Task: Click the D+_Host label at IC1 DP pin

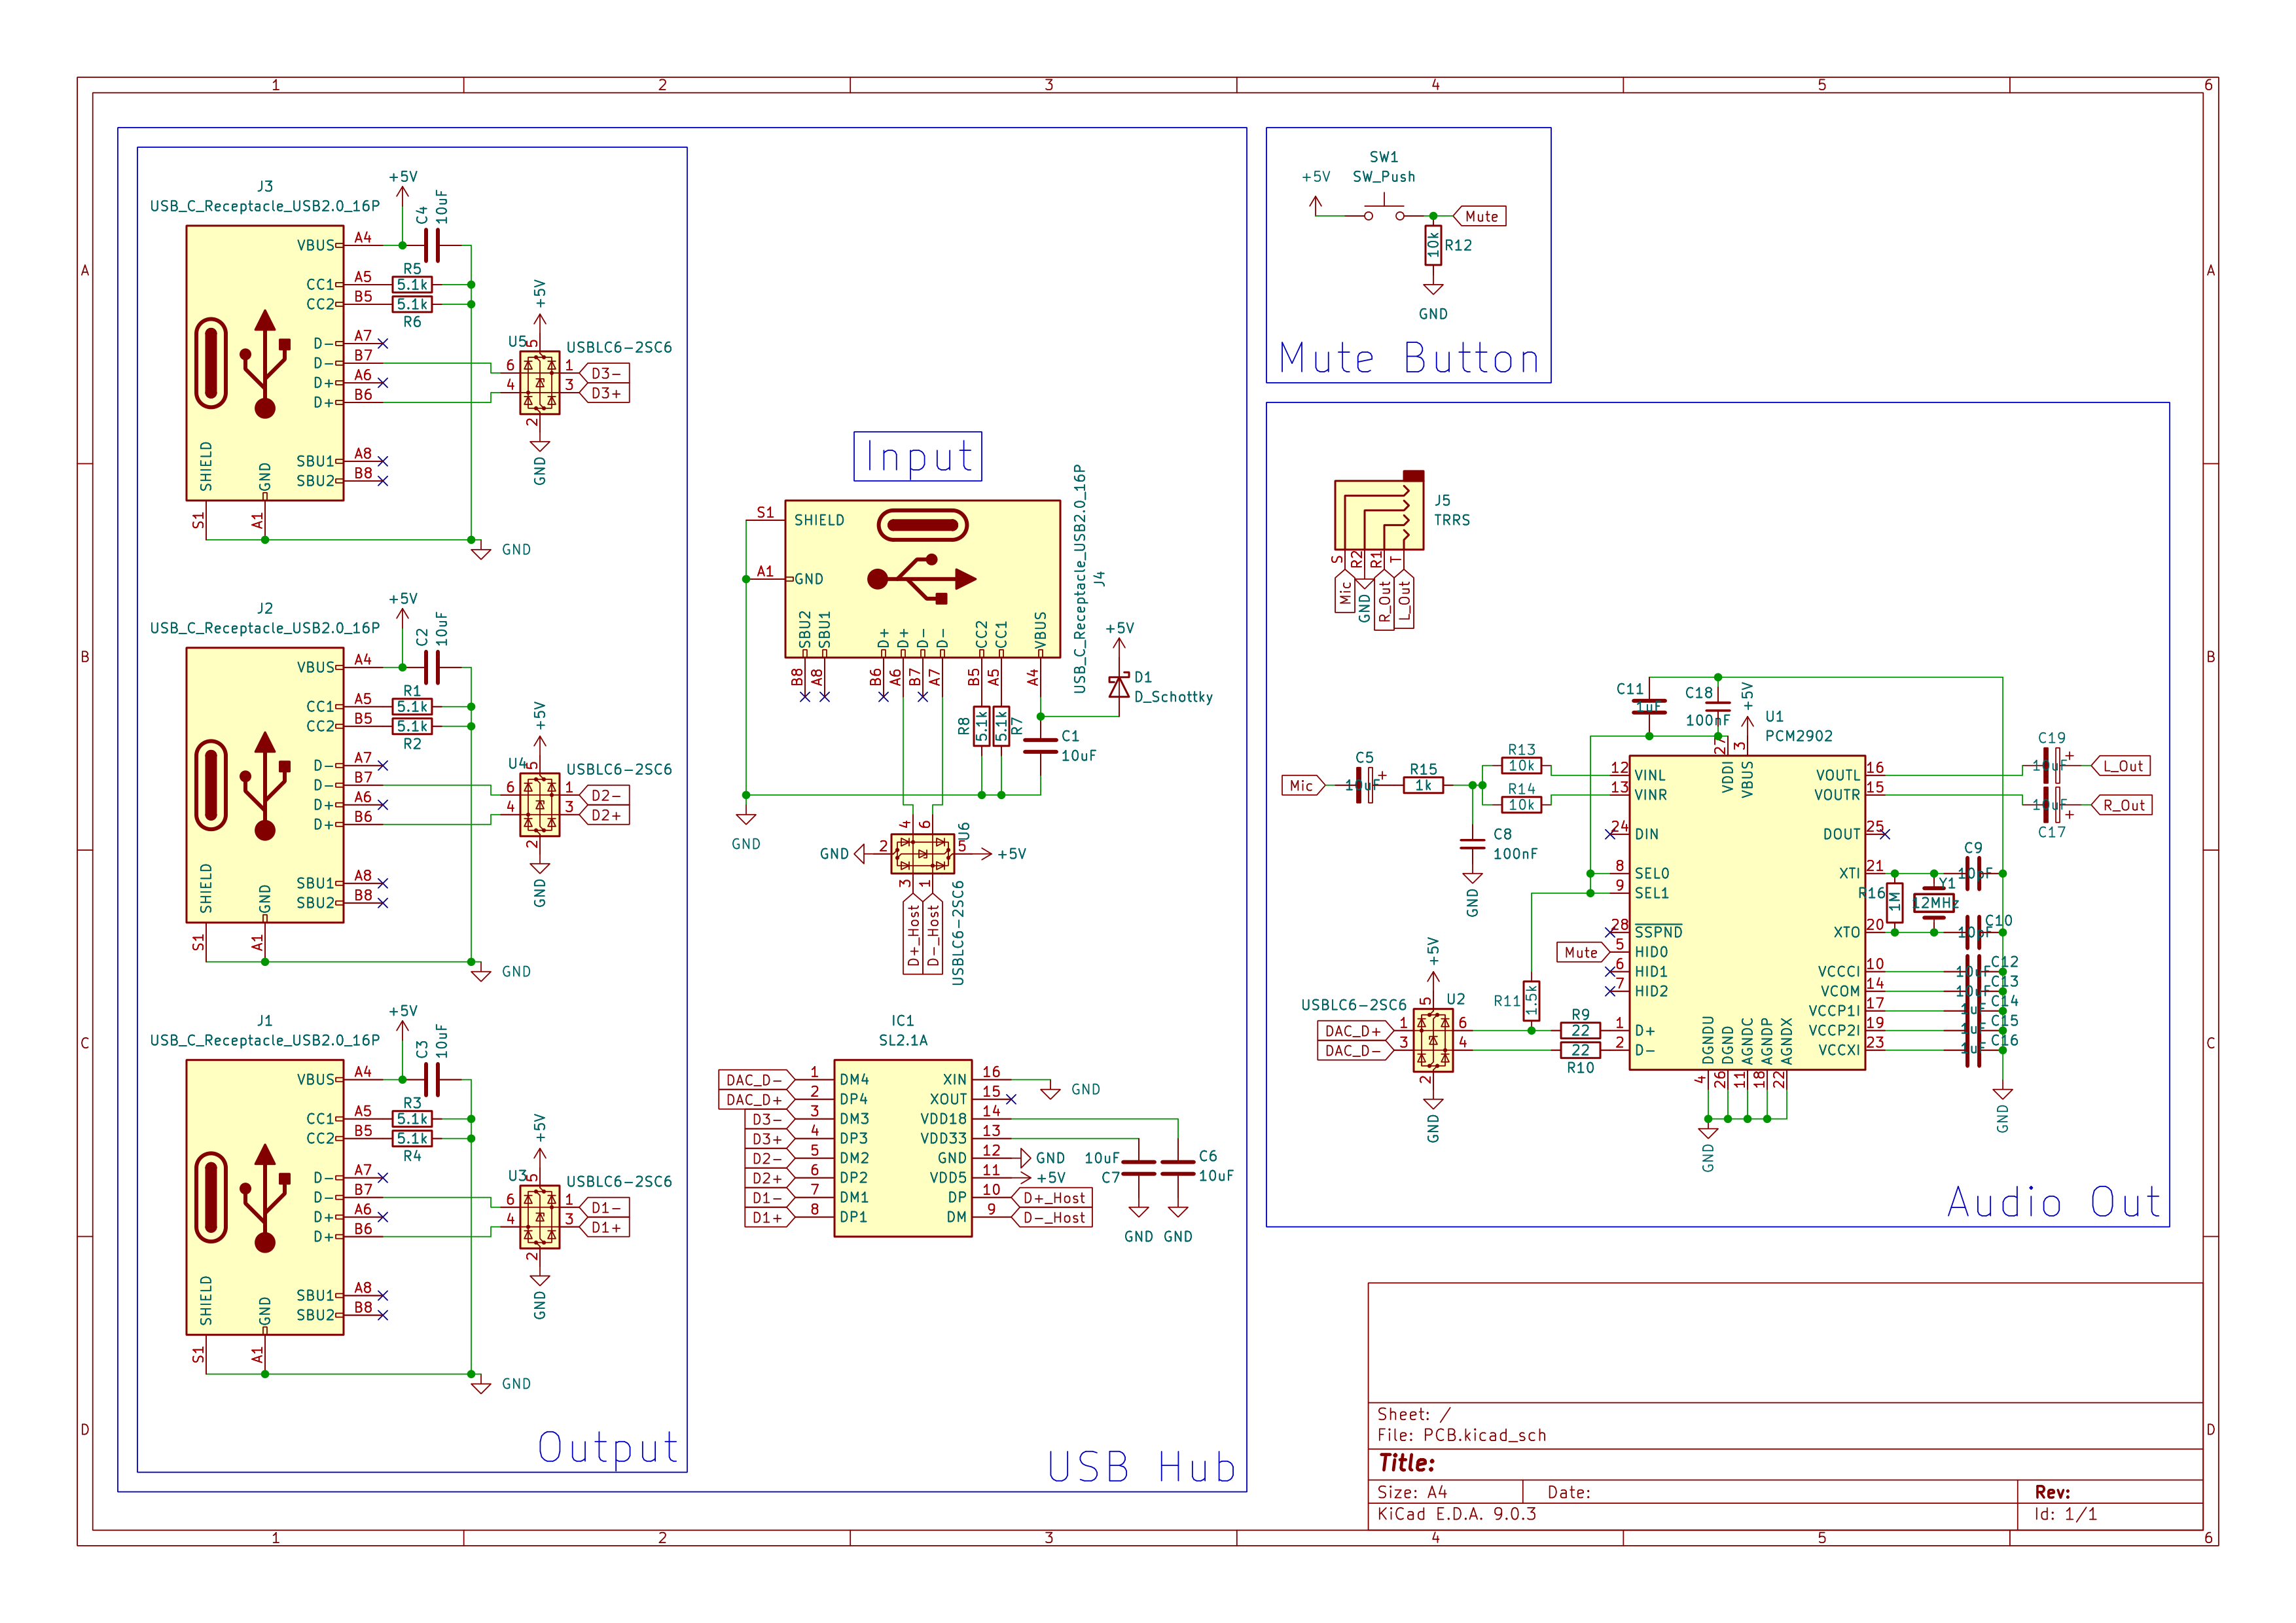Action: (x=1052, y=1197)
